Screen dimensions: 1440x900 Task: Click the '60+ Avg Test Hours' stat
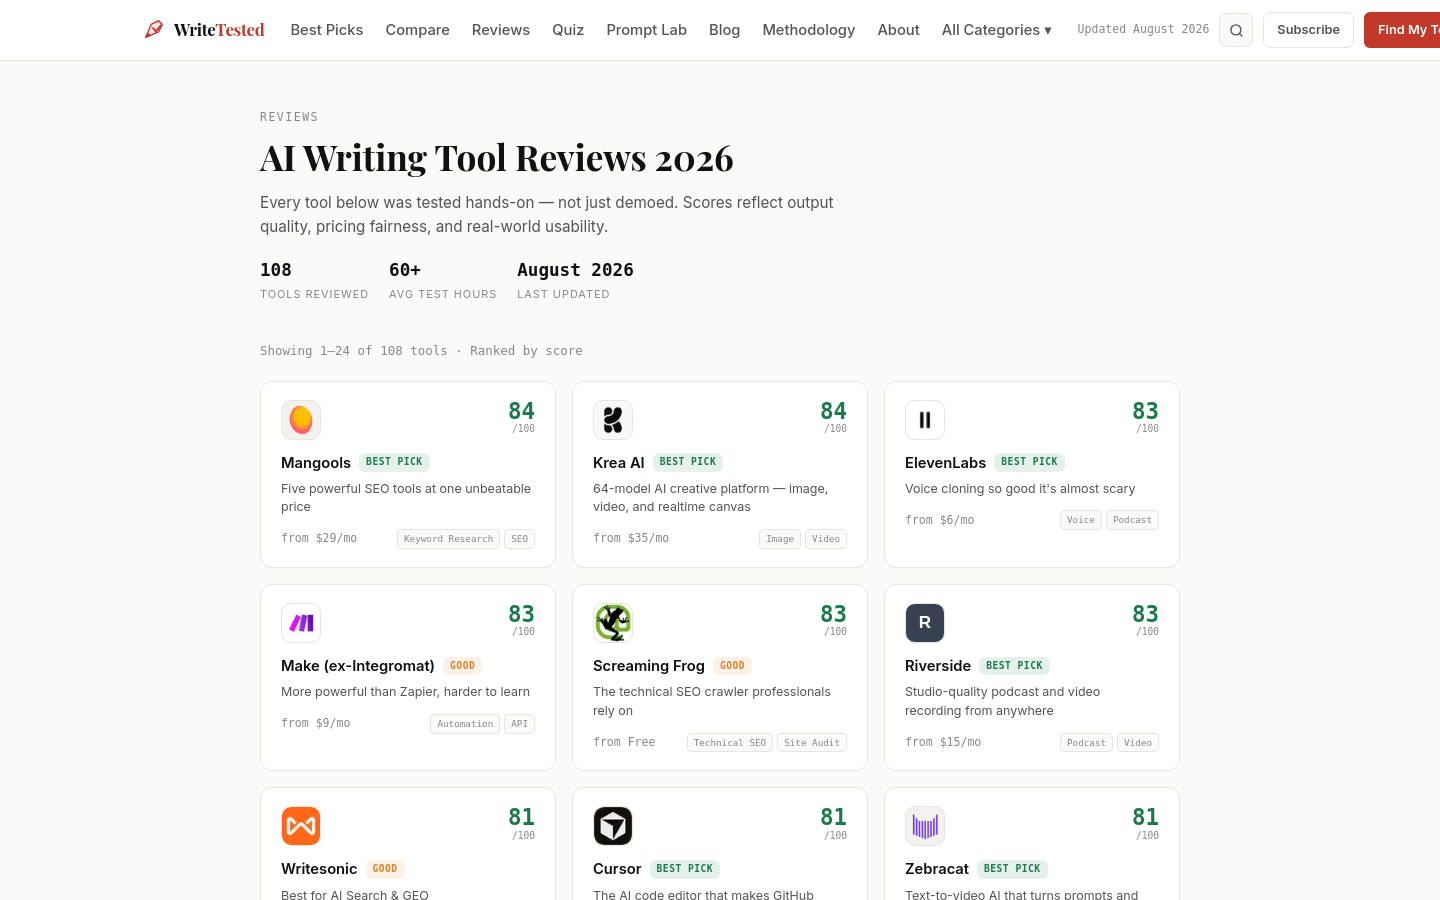coord(443,280)
